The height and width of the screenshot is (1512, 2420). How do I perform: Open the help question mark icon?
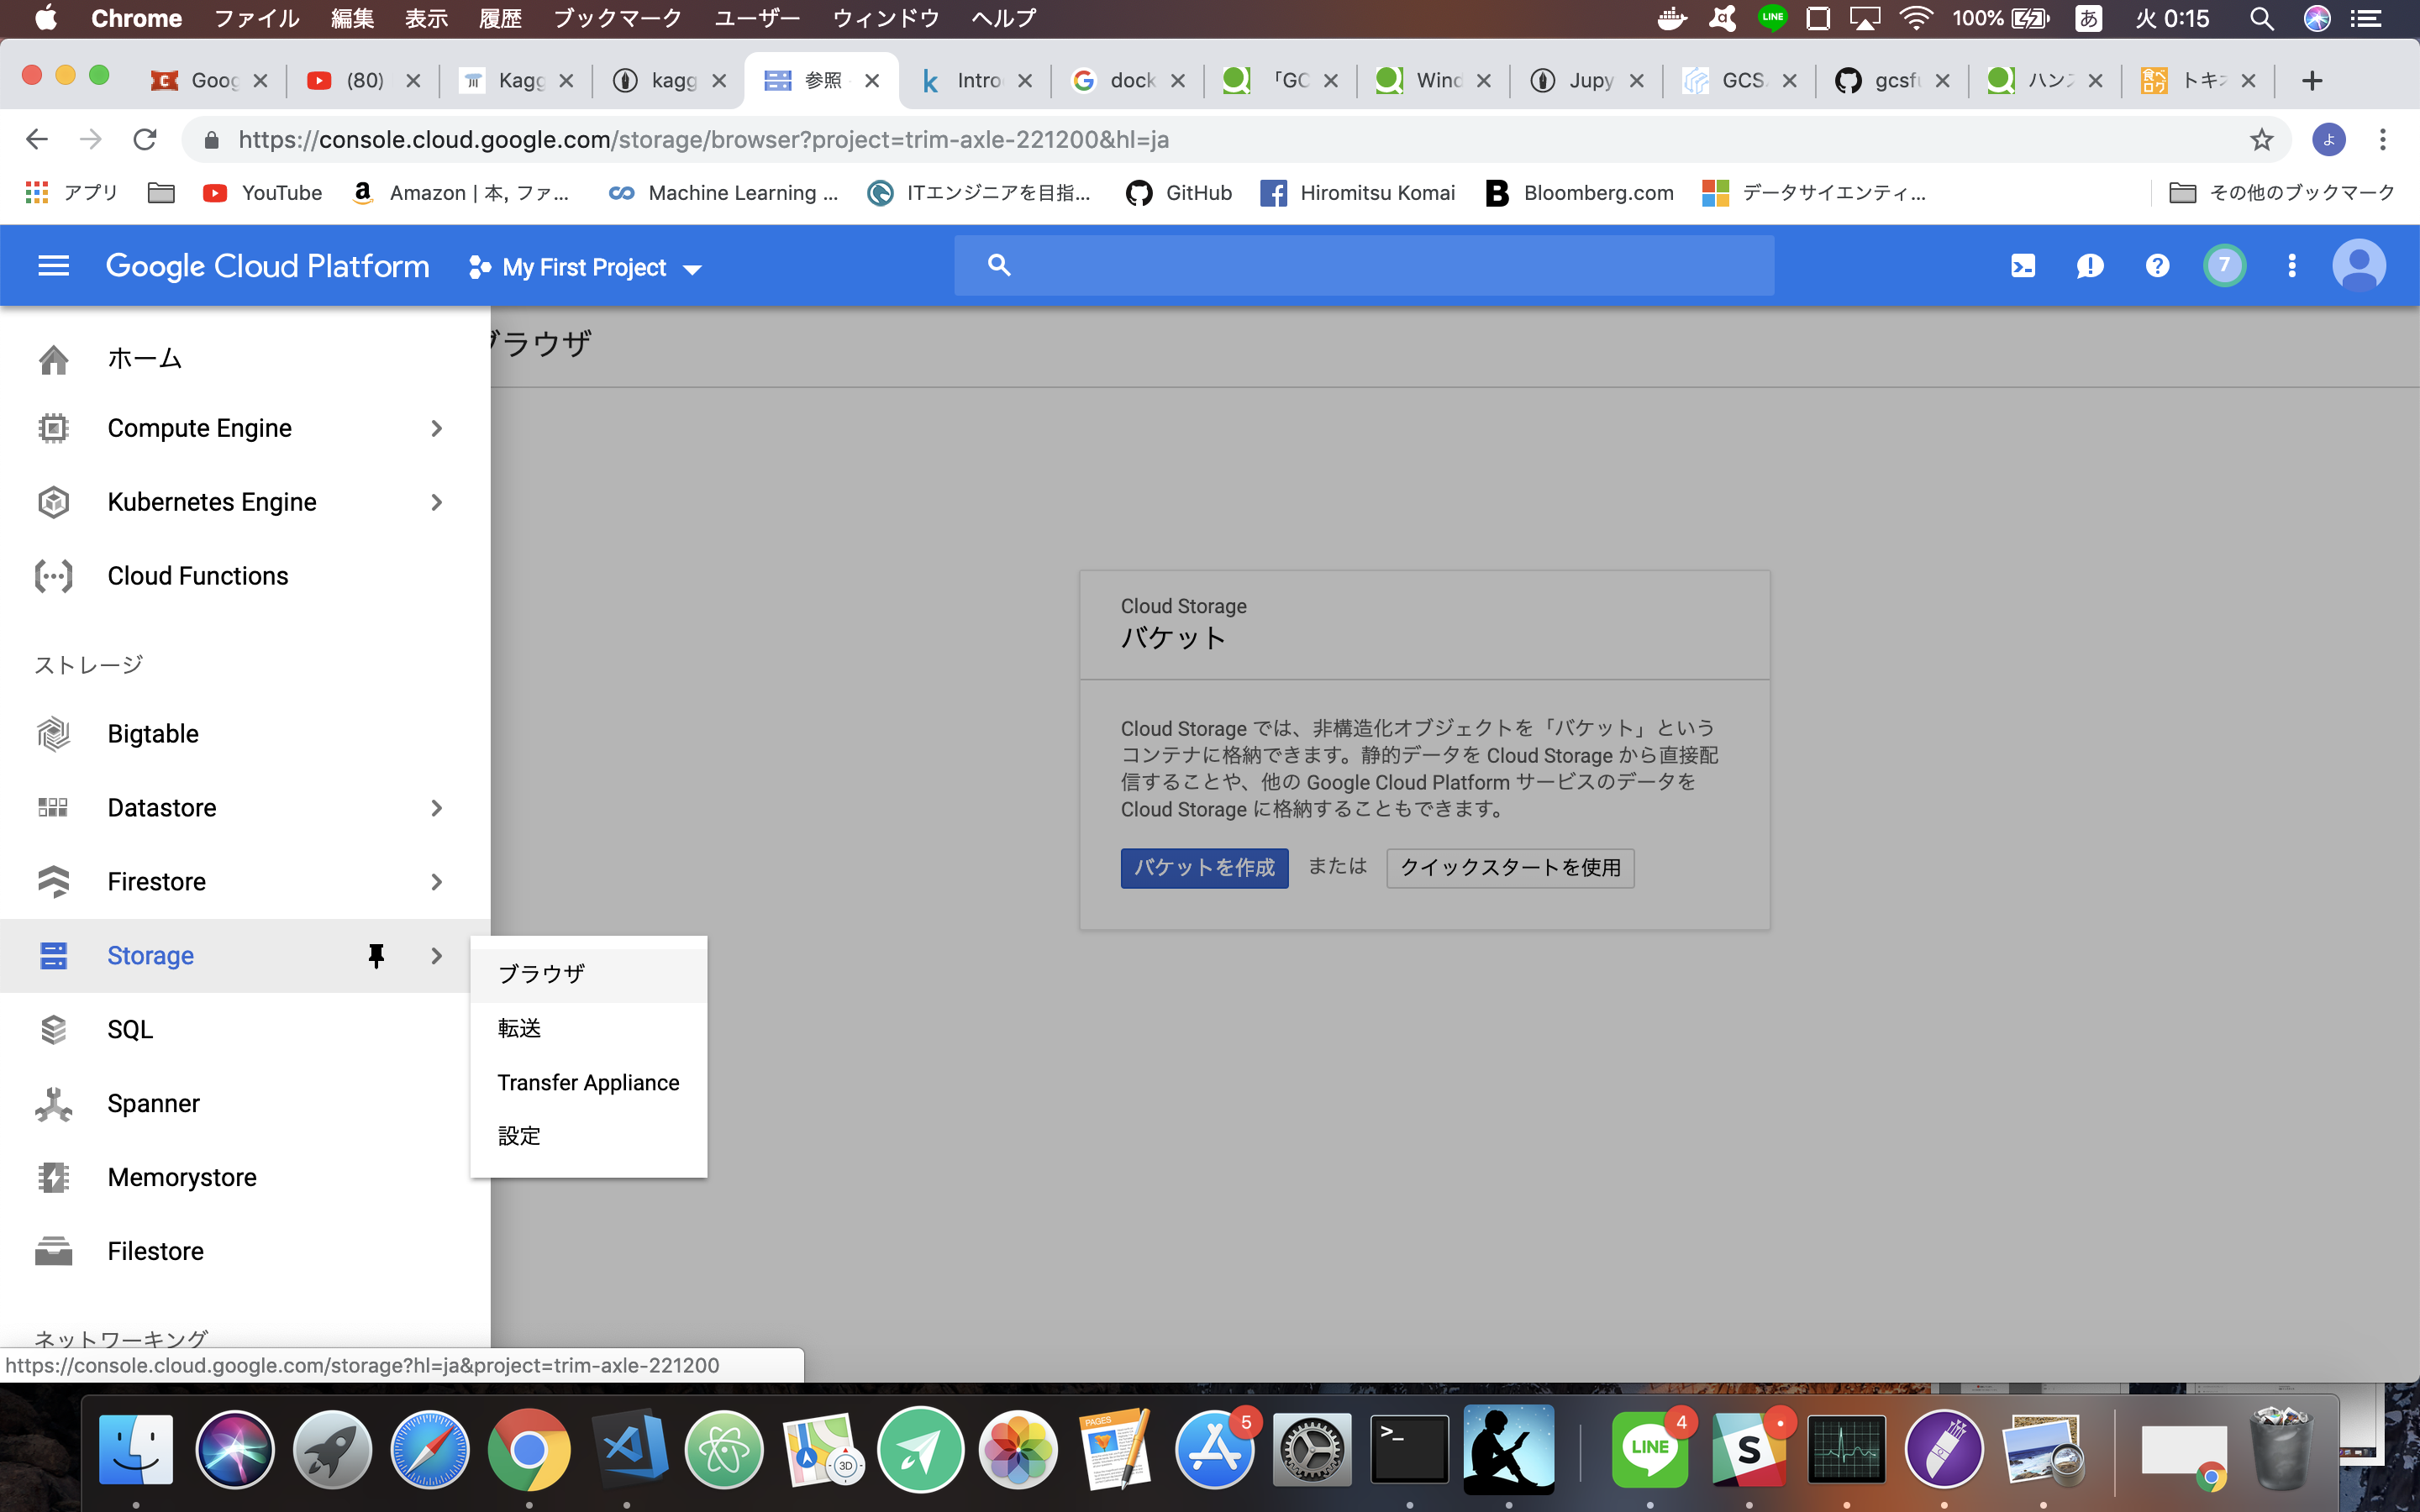2157,266
